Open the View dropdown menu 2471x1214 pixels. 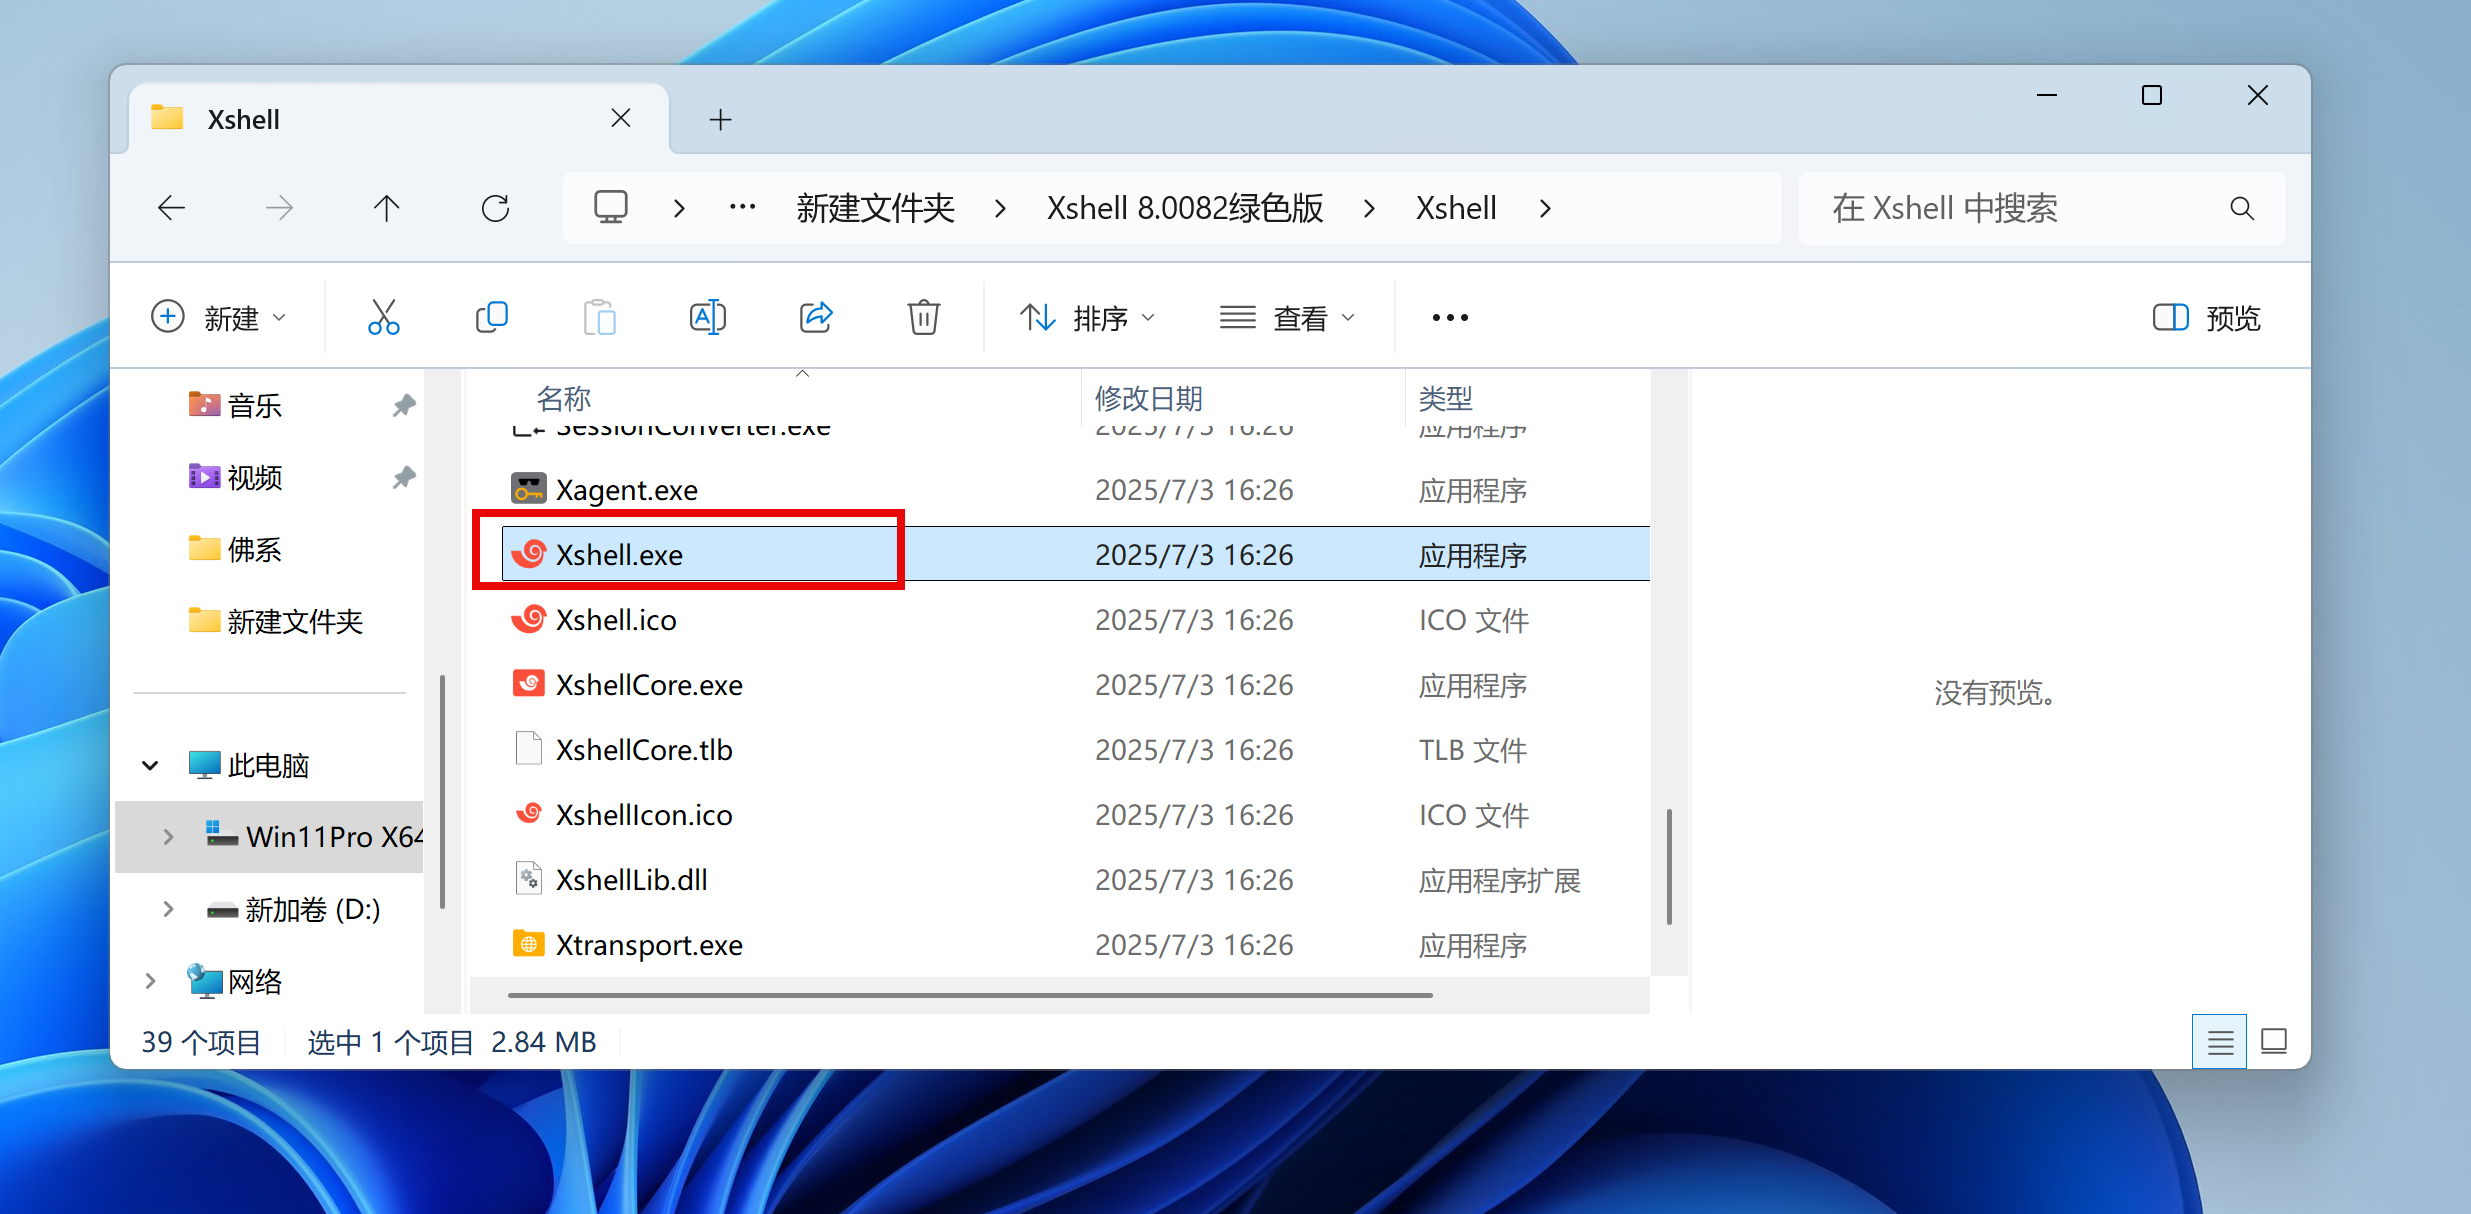click(1288, 318)
